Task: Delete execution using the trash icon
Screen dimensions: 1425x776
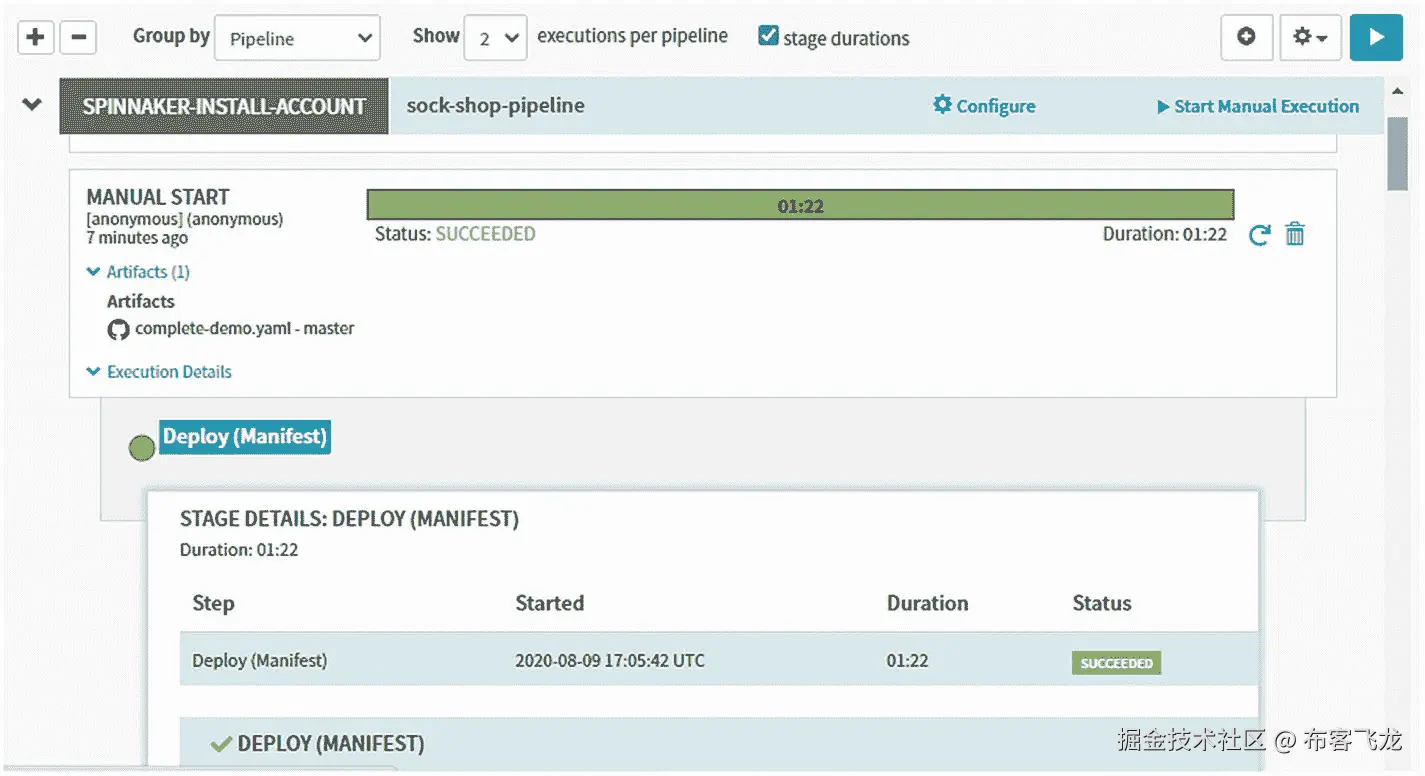Action: coord(1295,234)
